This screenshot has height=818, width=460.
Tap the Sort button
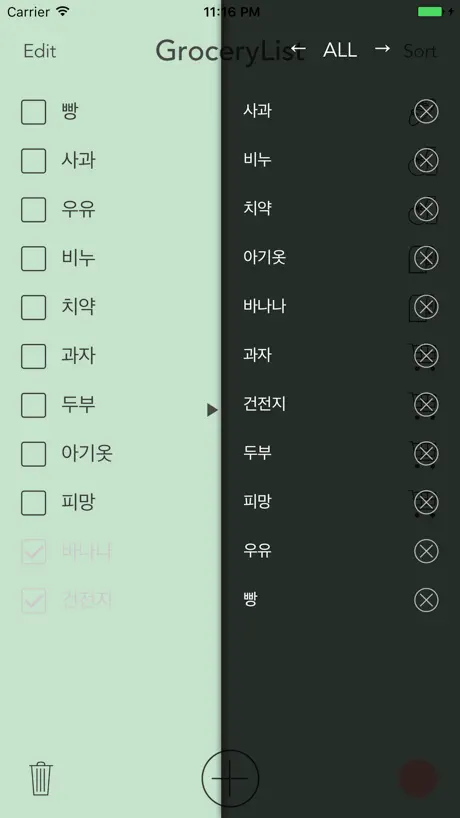coord(420,51)
